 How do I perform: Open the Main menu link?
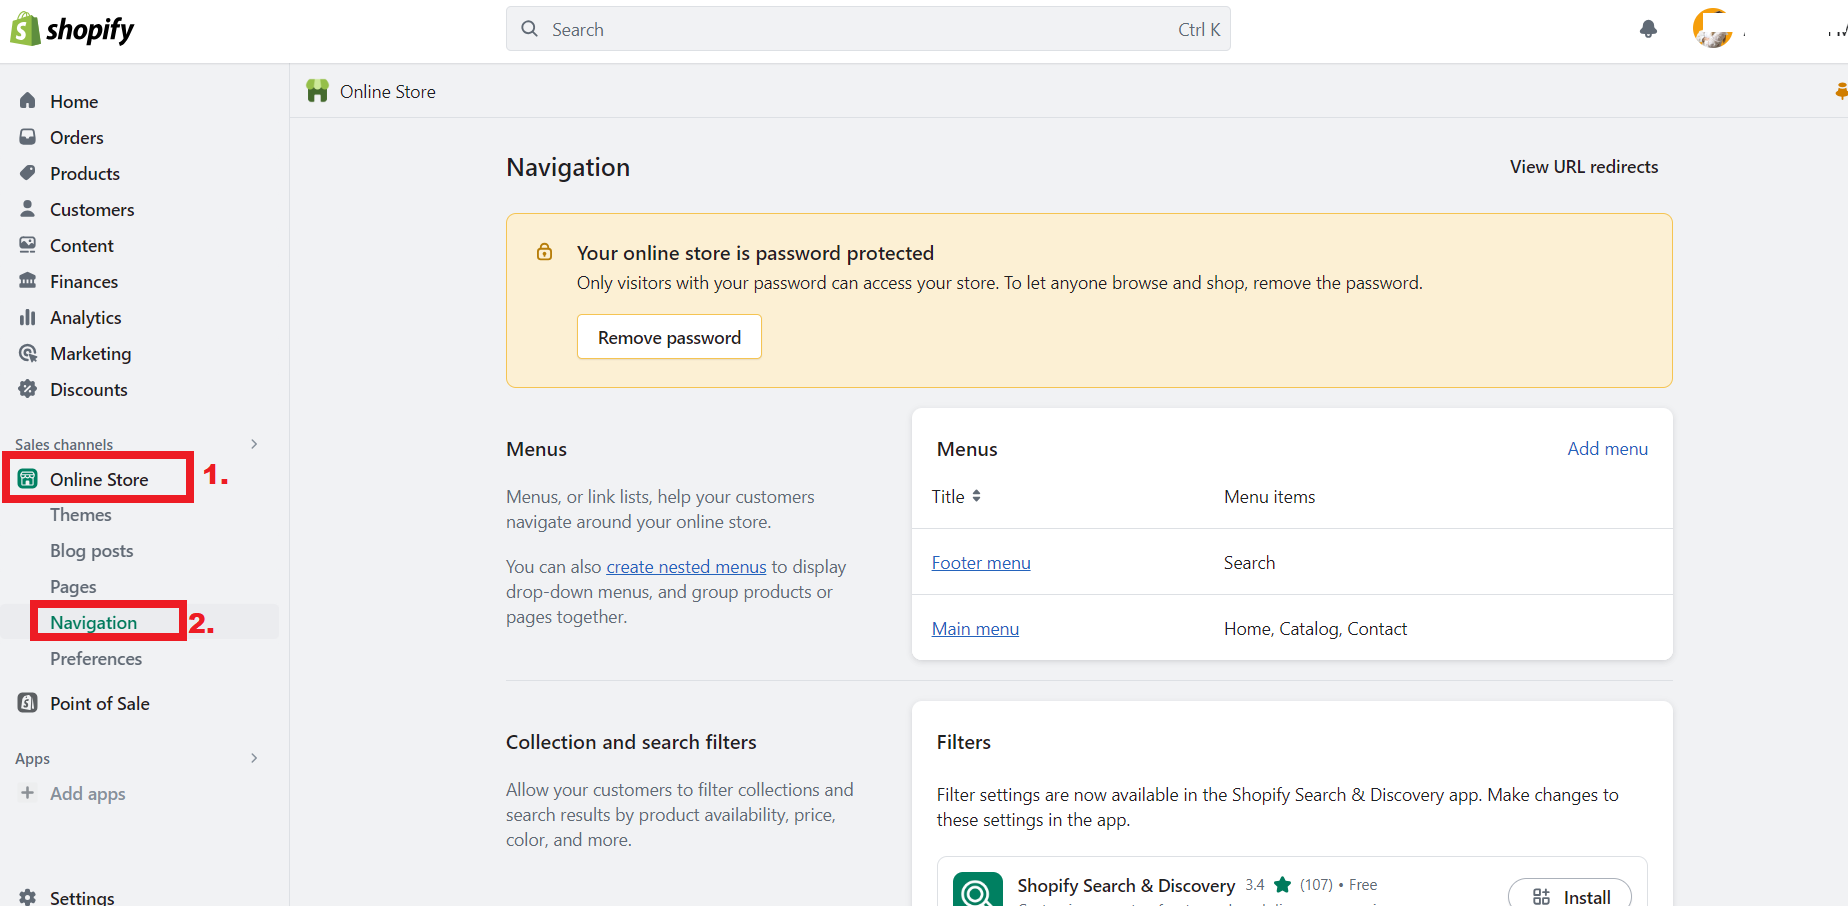click(x=975, y=629)
